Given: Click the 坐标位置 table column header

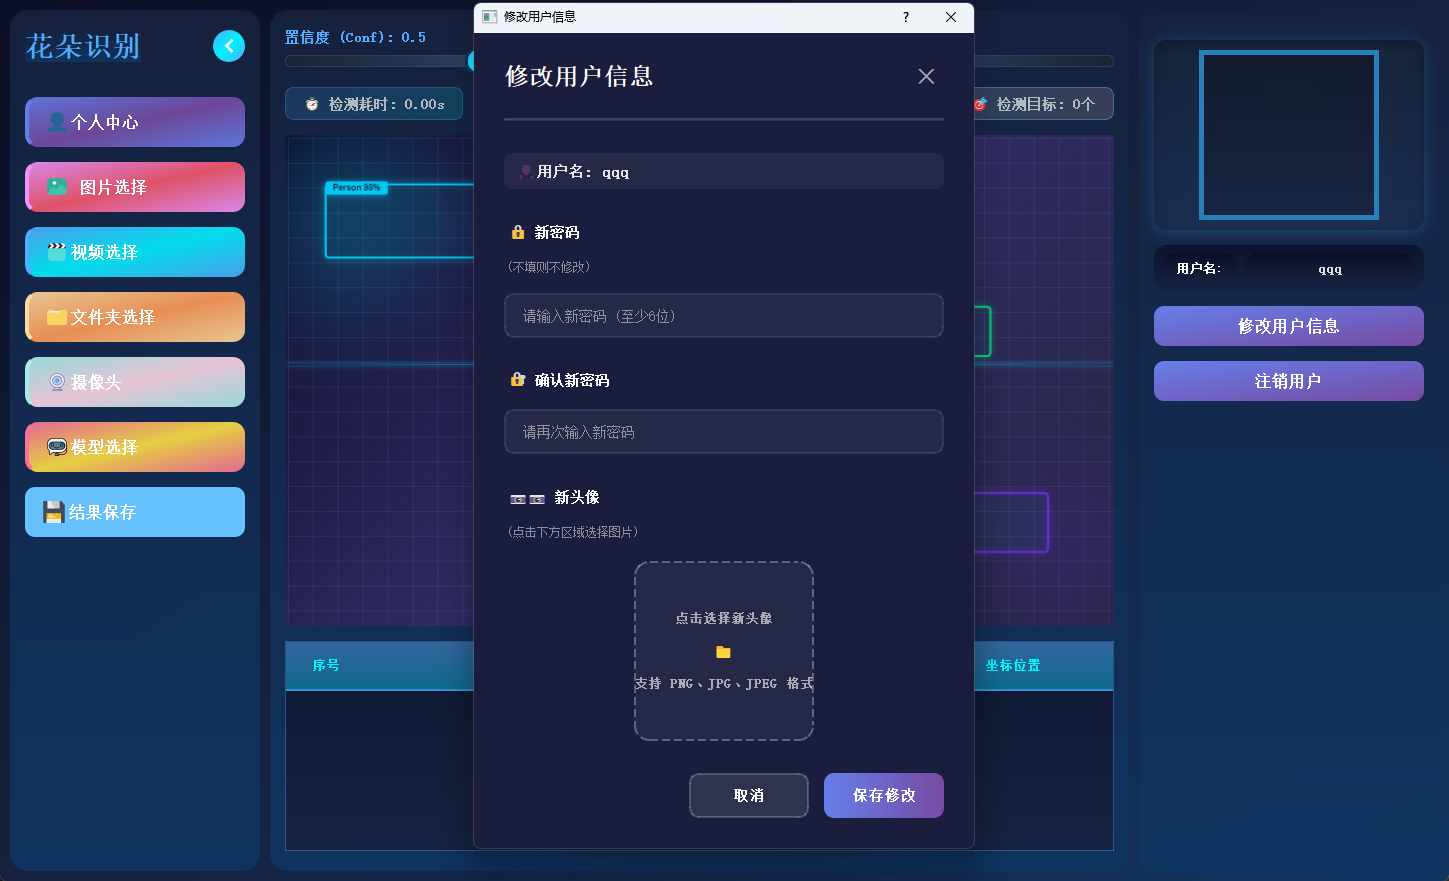Looking at the screenshot, I should coord(1013,666).
